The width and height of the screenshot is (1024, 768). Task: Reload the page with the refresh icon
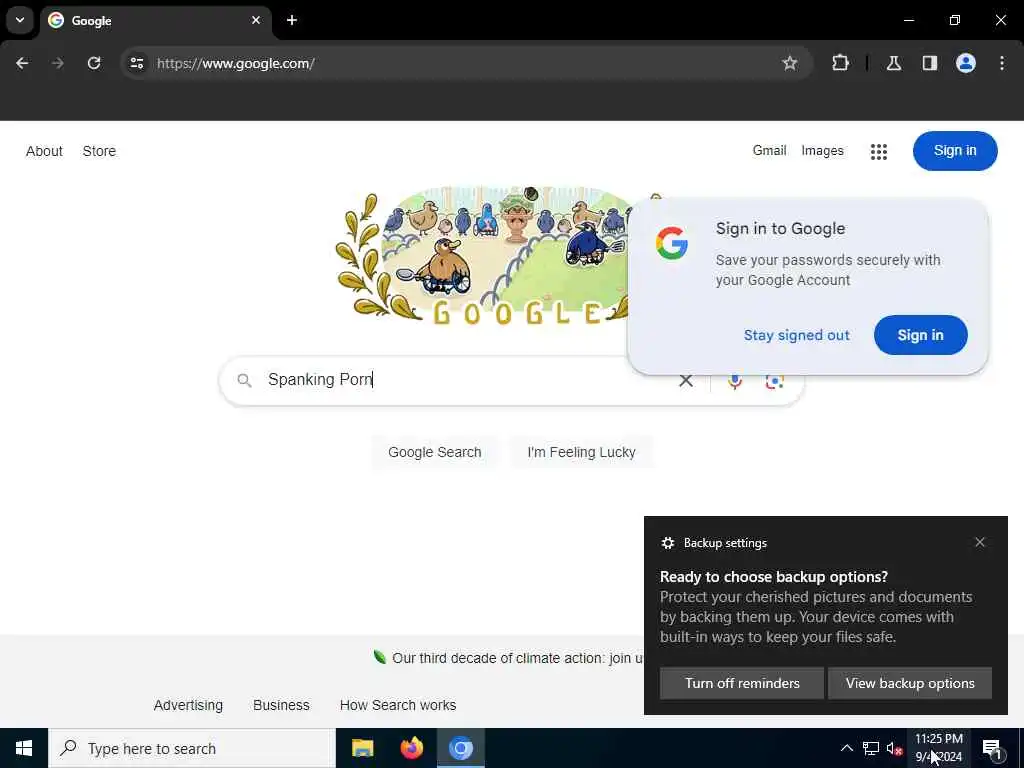click(x=94, y=63)
